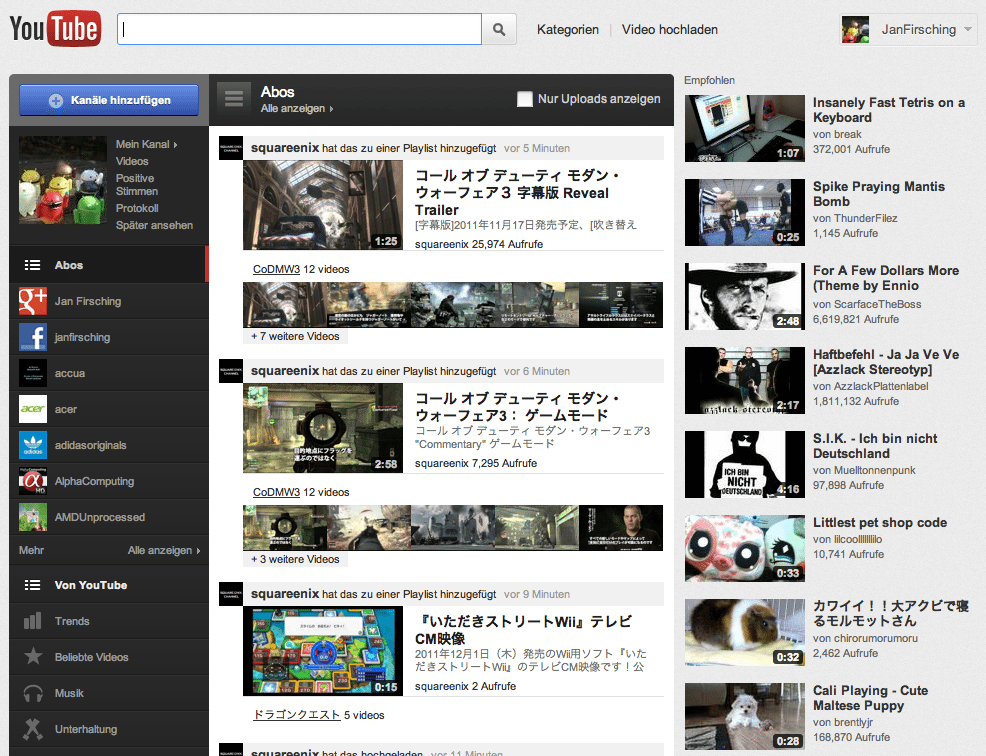Open the accua channel avatar
Screen dimensions: 986x756
click(33, 373)
